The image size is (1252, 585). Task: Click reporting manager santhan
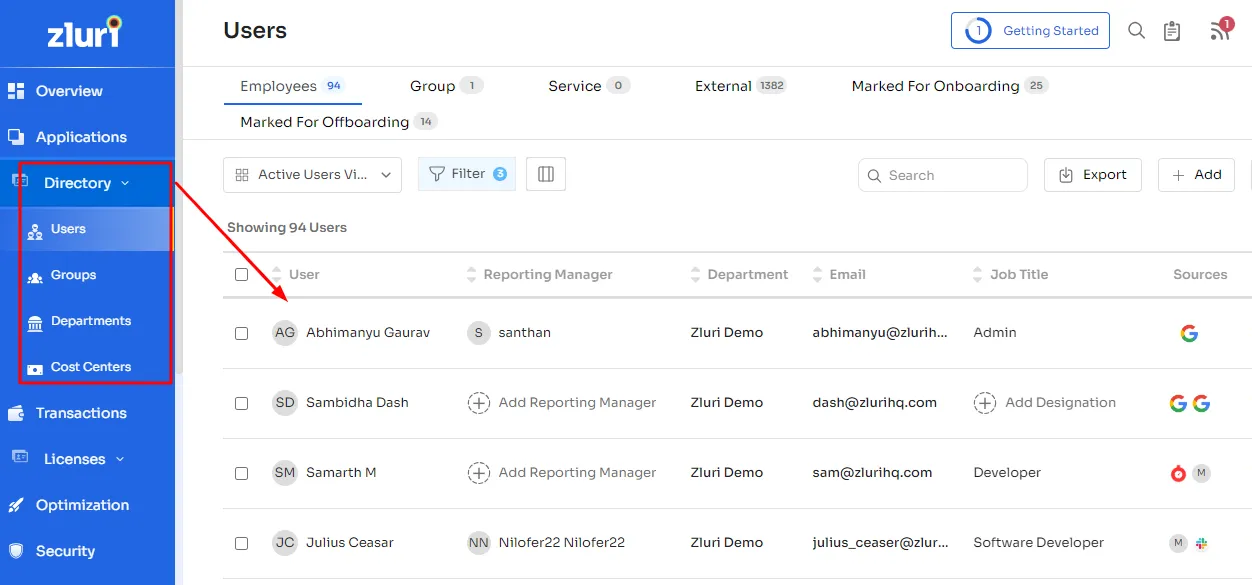pos(524,333)
